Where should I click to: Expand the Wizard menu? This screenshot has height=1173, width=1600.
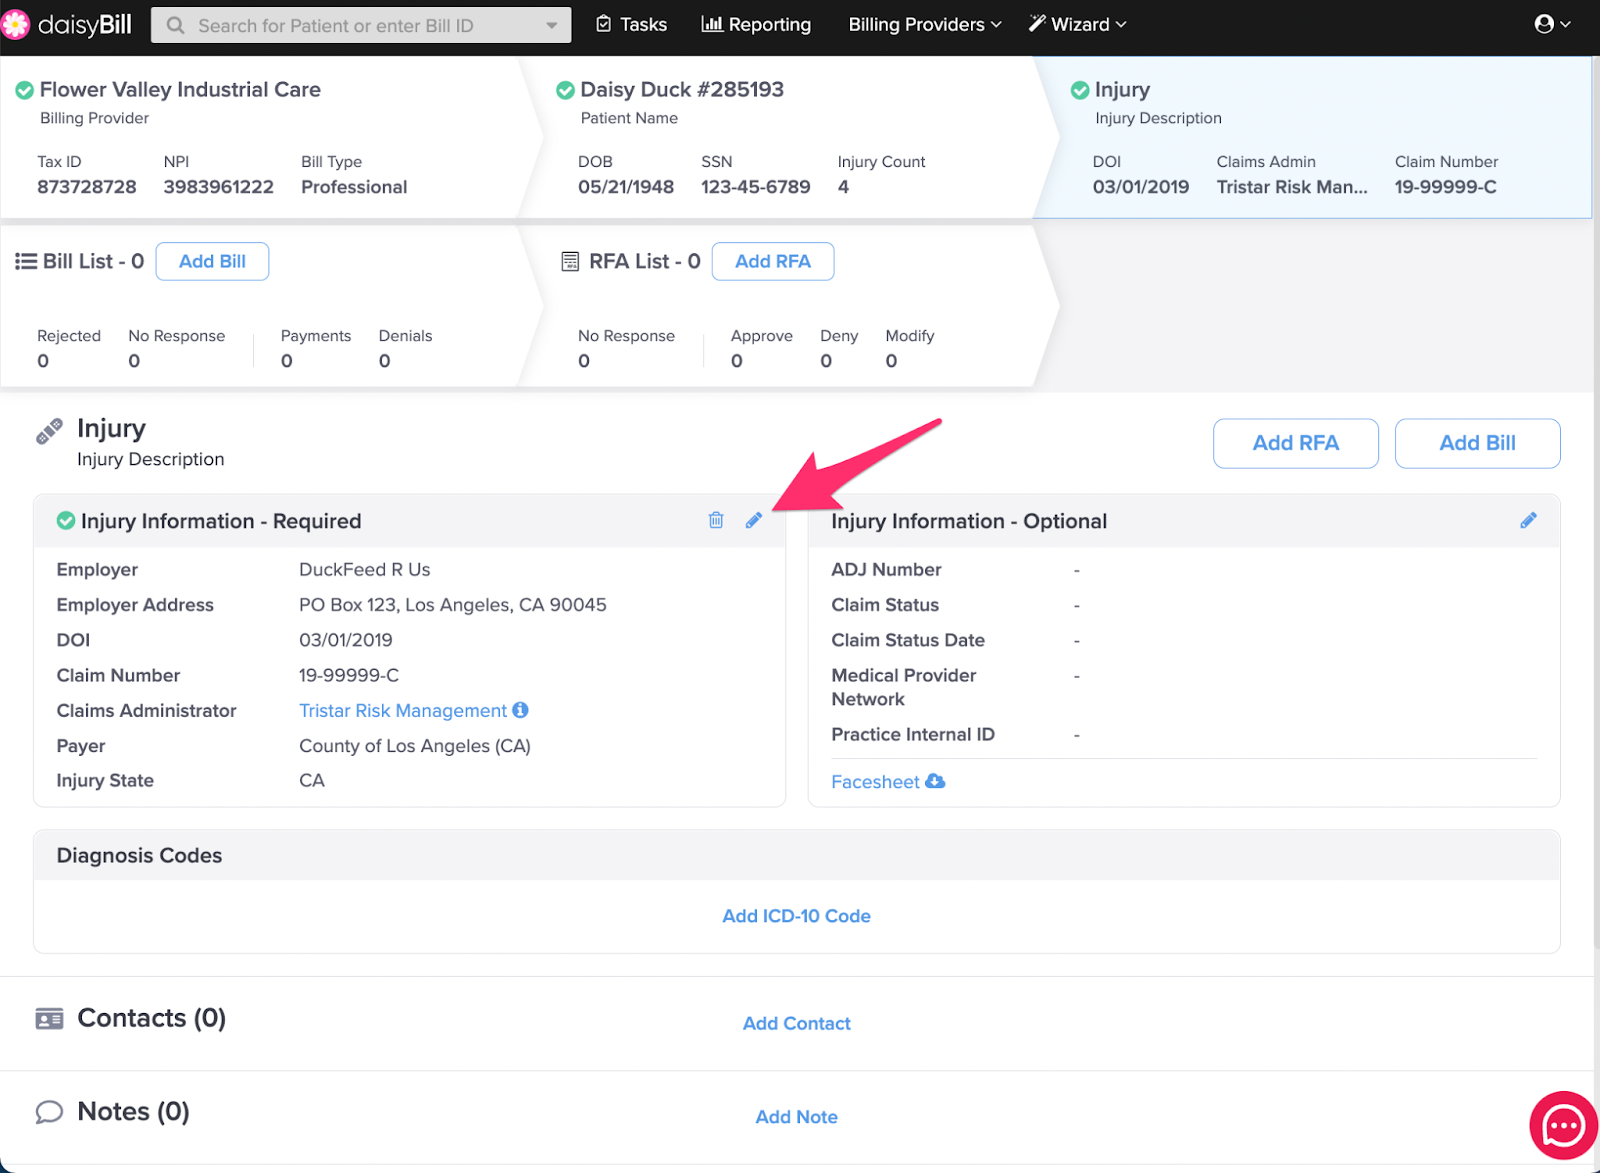[1078, 24]
